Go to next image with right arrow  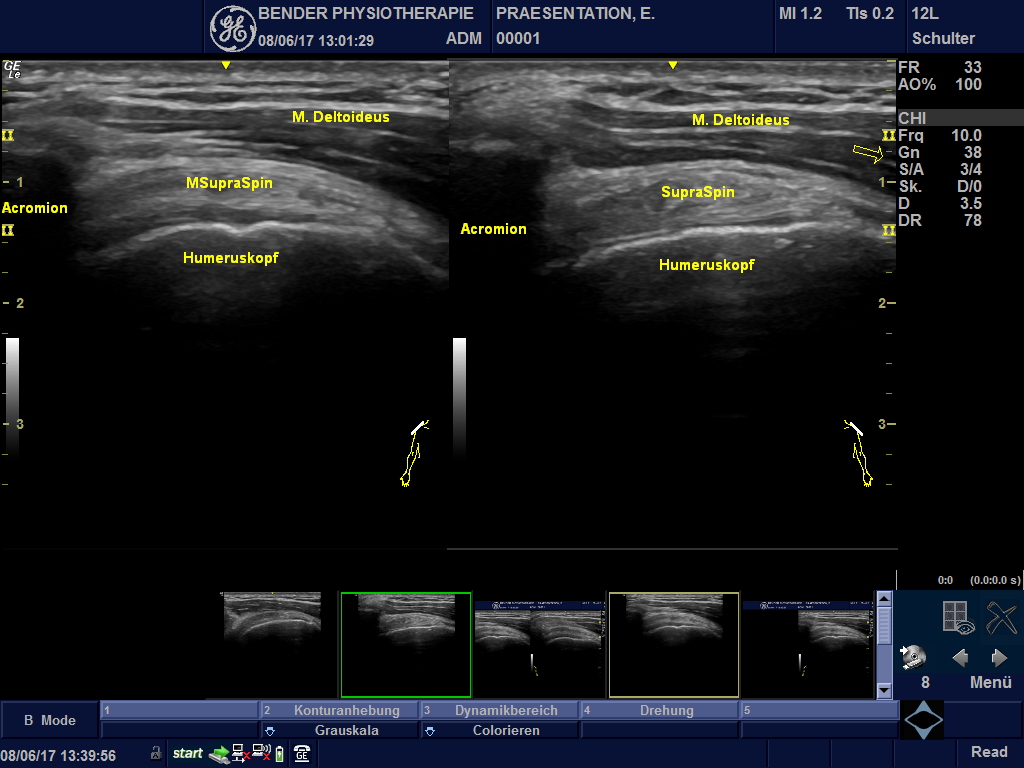click(998, 658)
